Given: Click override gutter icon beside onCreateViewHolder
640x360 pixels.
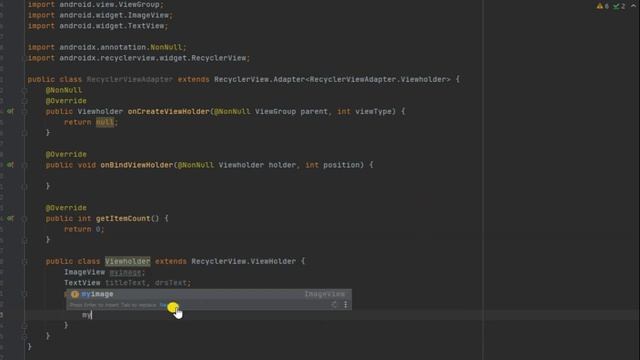Looking at the screenshot, I should tap(10, 111).
